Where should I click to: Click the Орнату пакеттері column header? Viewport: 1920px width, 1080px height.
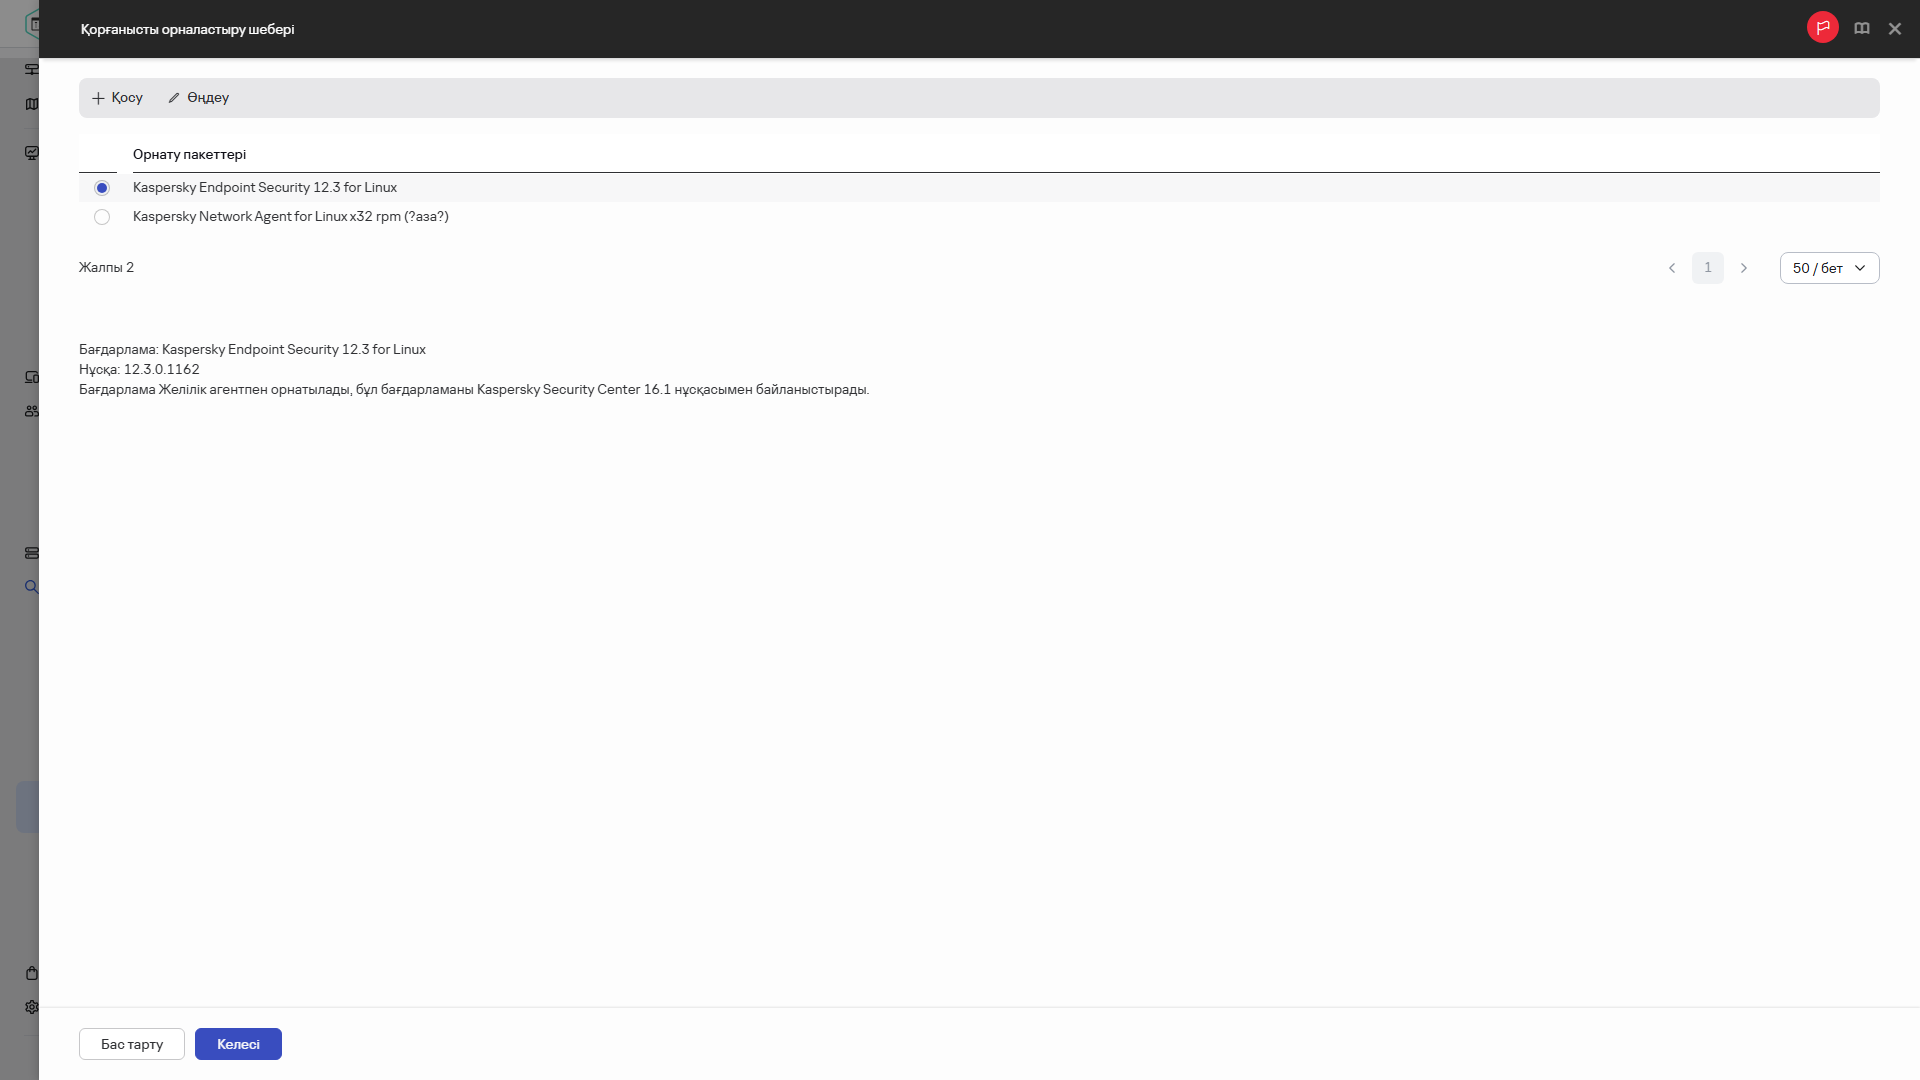(189, 154)
